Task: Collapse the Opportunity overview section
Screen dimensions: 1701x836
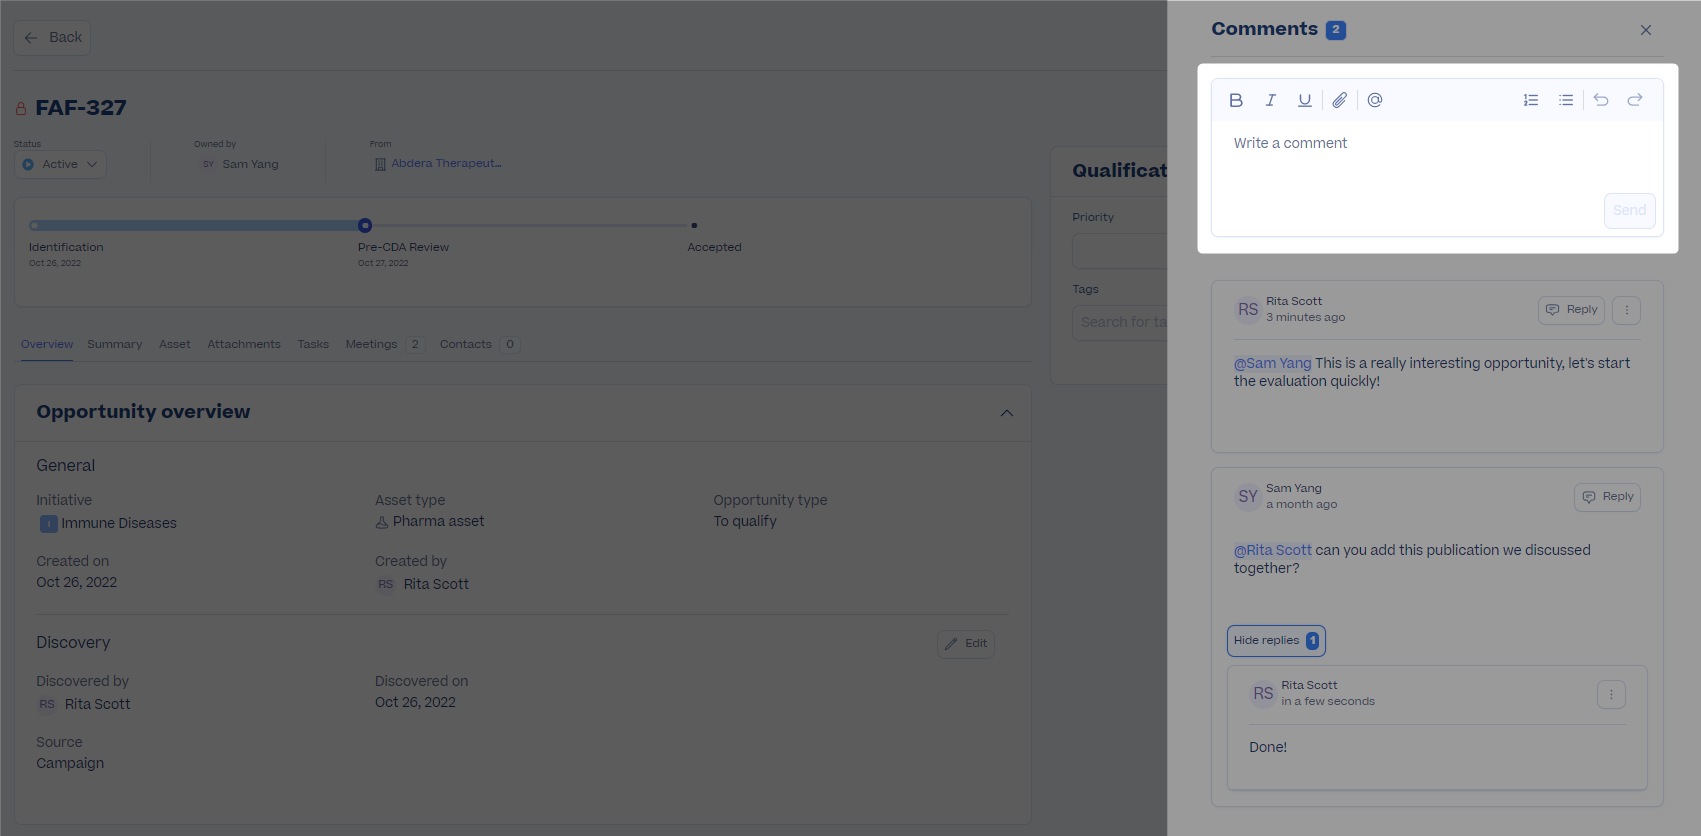Action: pos(1007,413)
